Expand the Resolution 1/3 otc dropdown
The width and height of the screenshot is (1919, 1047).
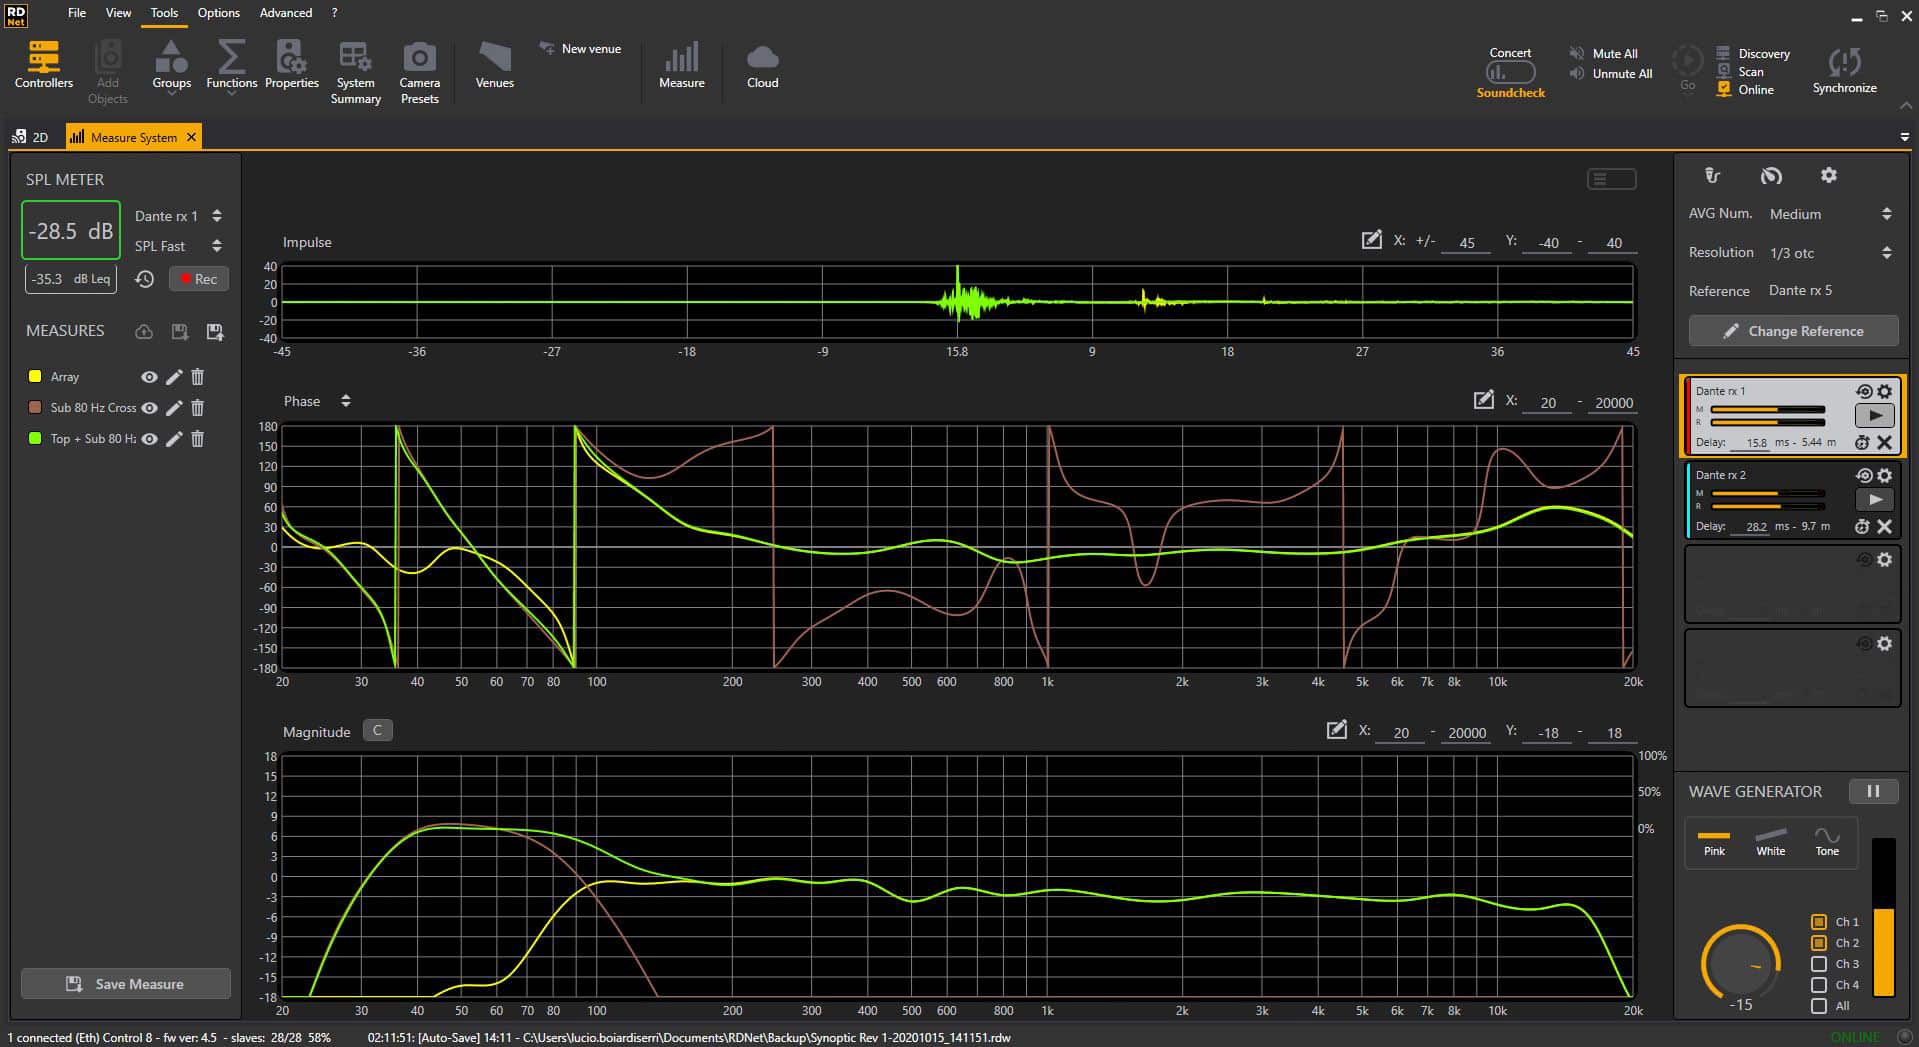[1829, 253]
